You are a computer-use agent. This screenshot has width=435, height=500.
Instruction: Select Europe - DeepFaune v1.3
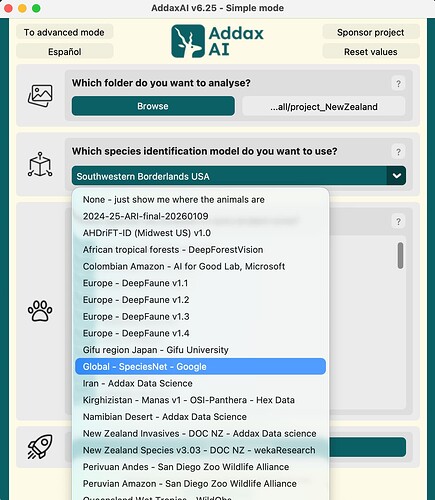click(200, 316)
